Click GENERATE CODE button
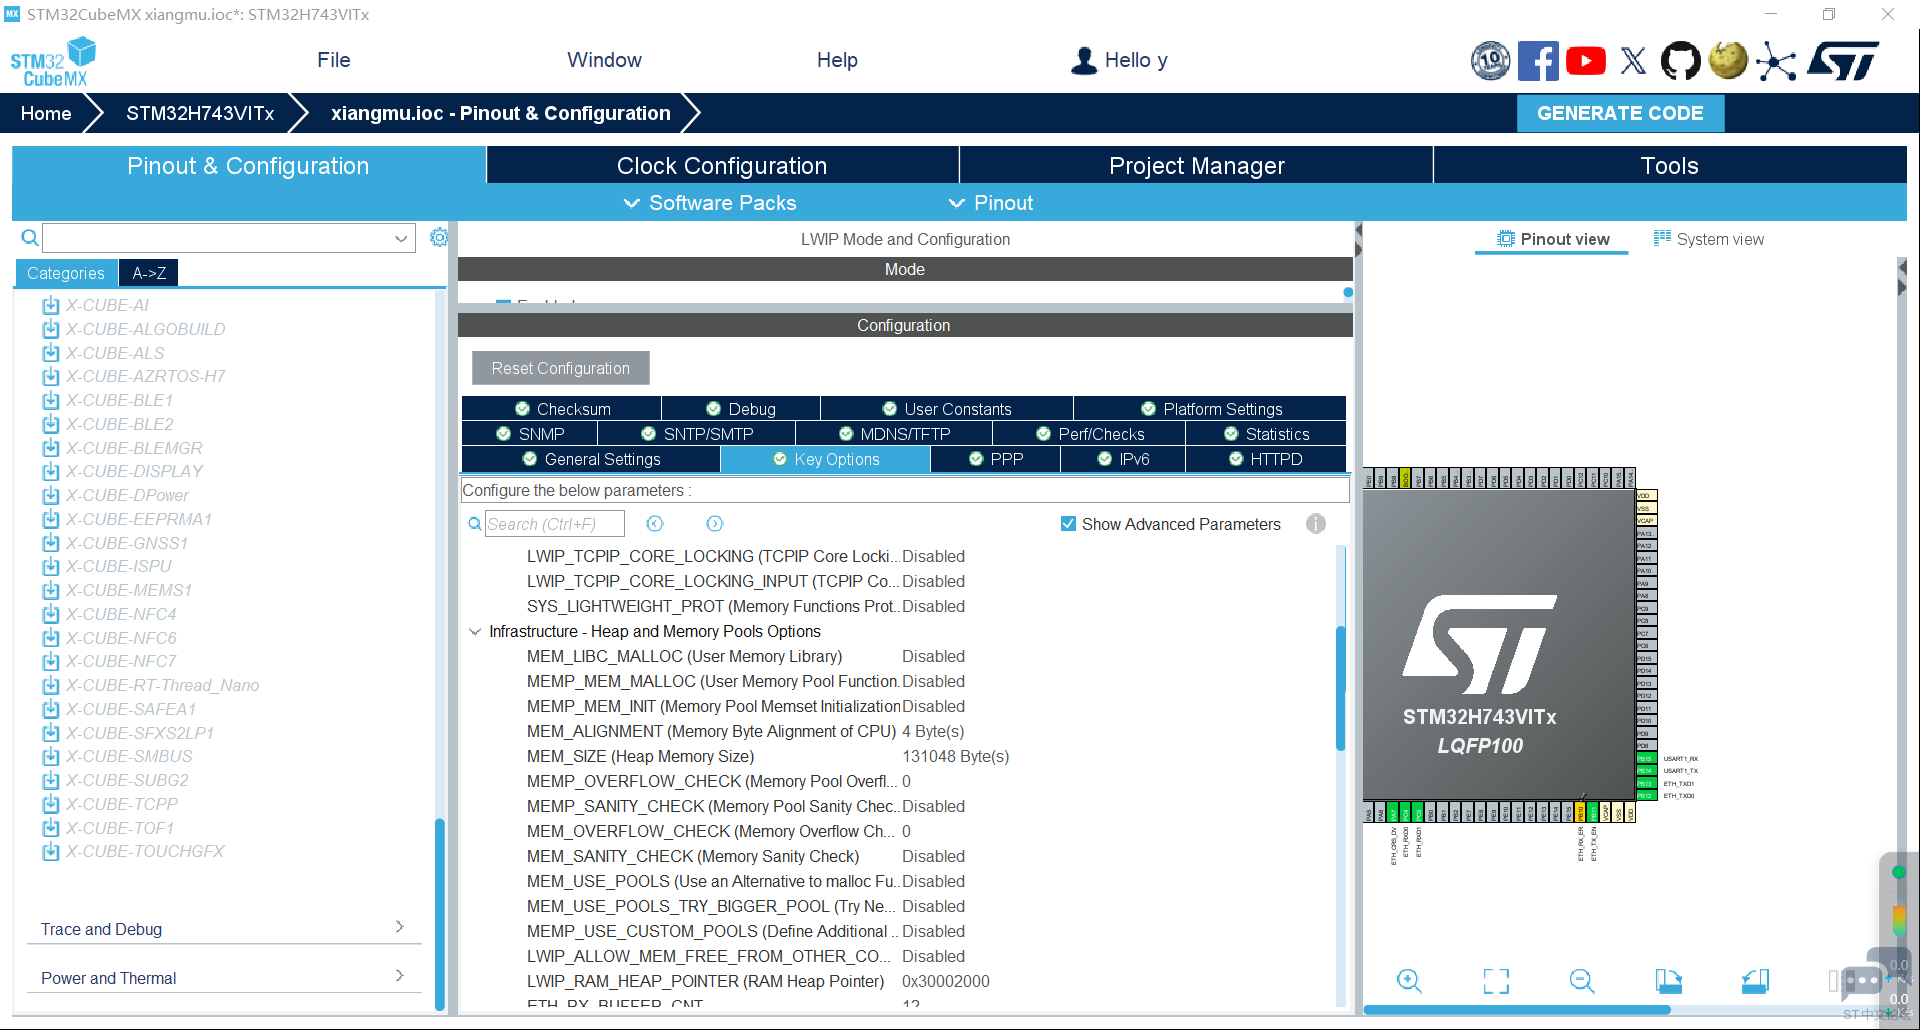 pyautogui.click(x=1620, y=113)
